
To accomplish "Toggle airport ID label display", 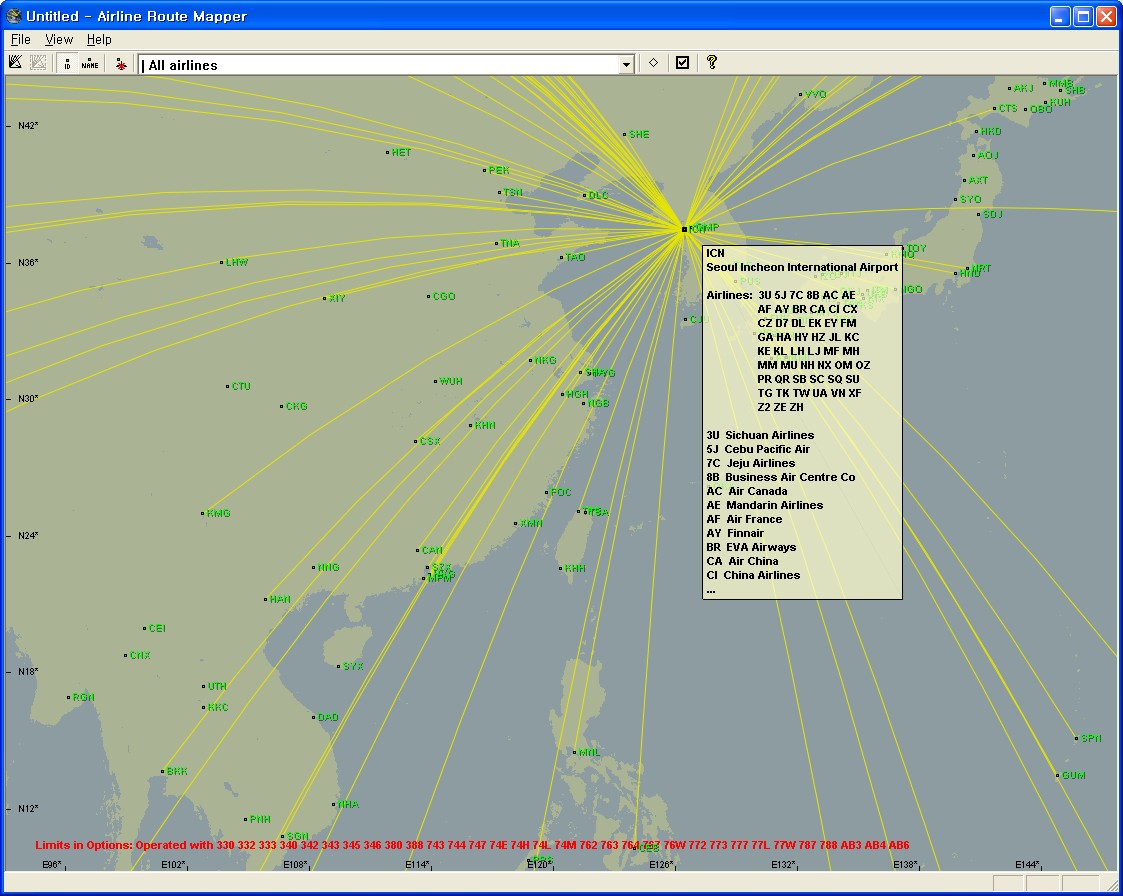I will point(67,62).
